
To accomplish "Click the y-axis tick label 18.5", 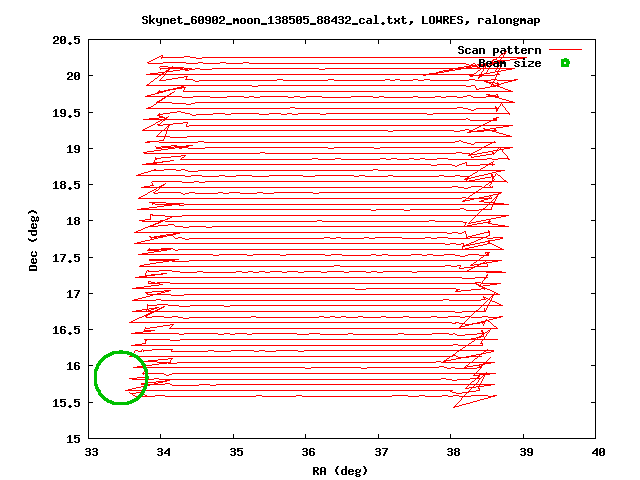I will click(x=66, y=185).
